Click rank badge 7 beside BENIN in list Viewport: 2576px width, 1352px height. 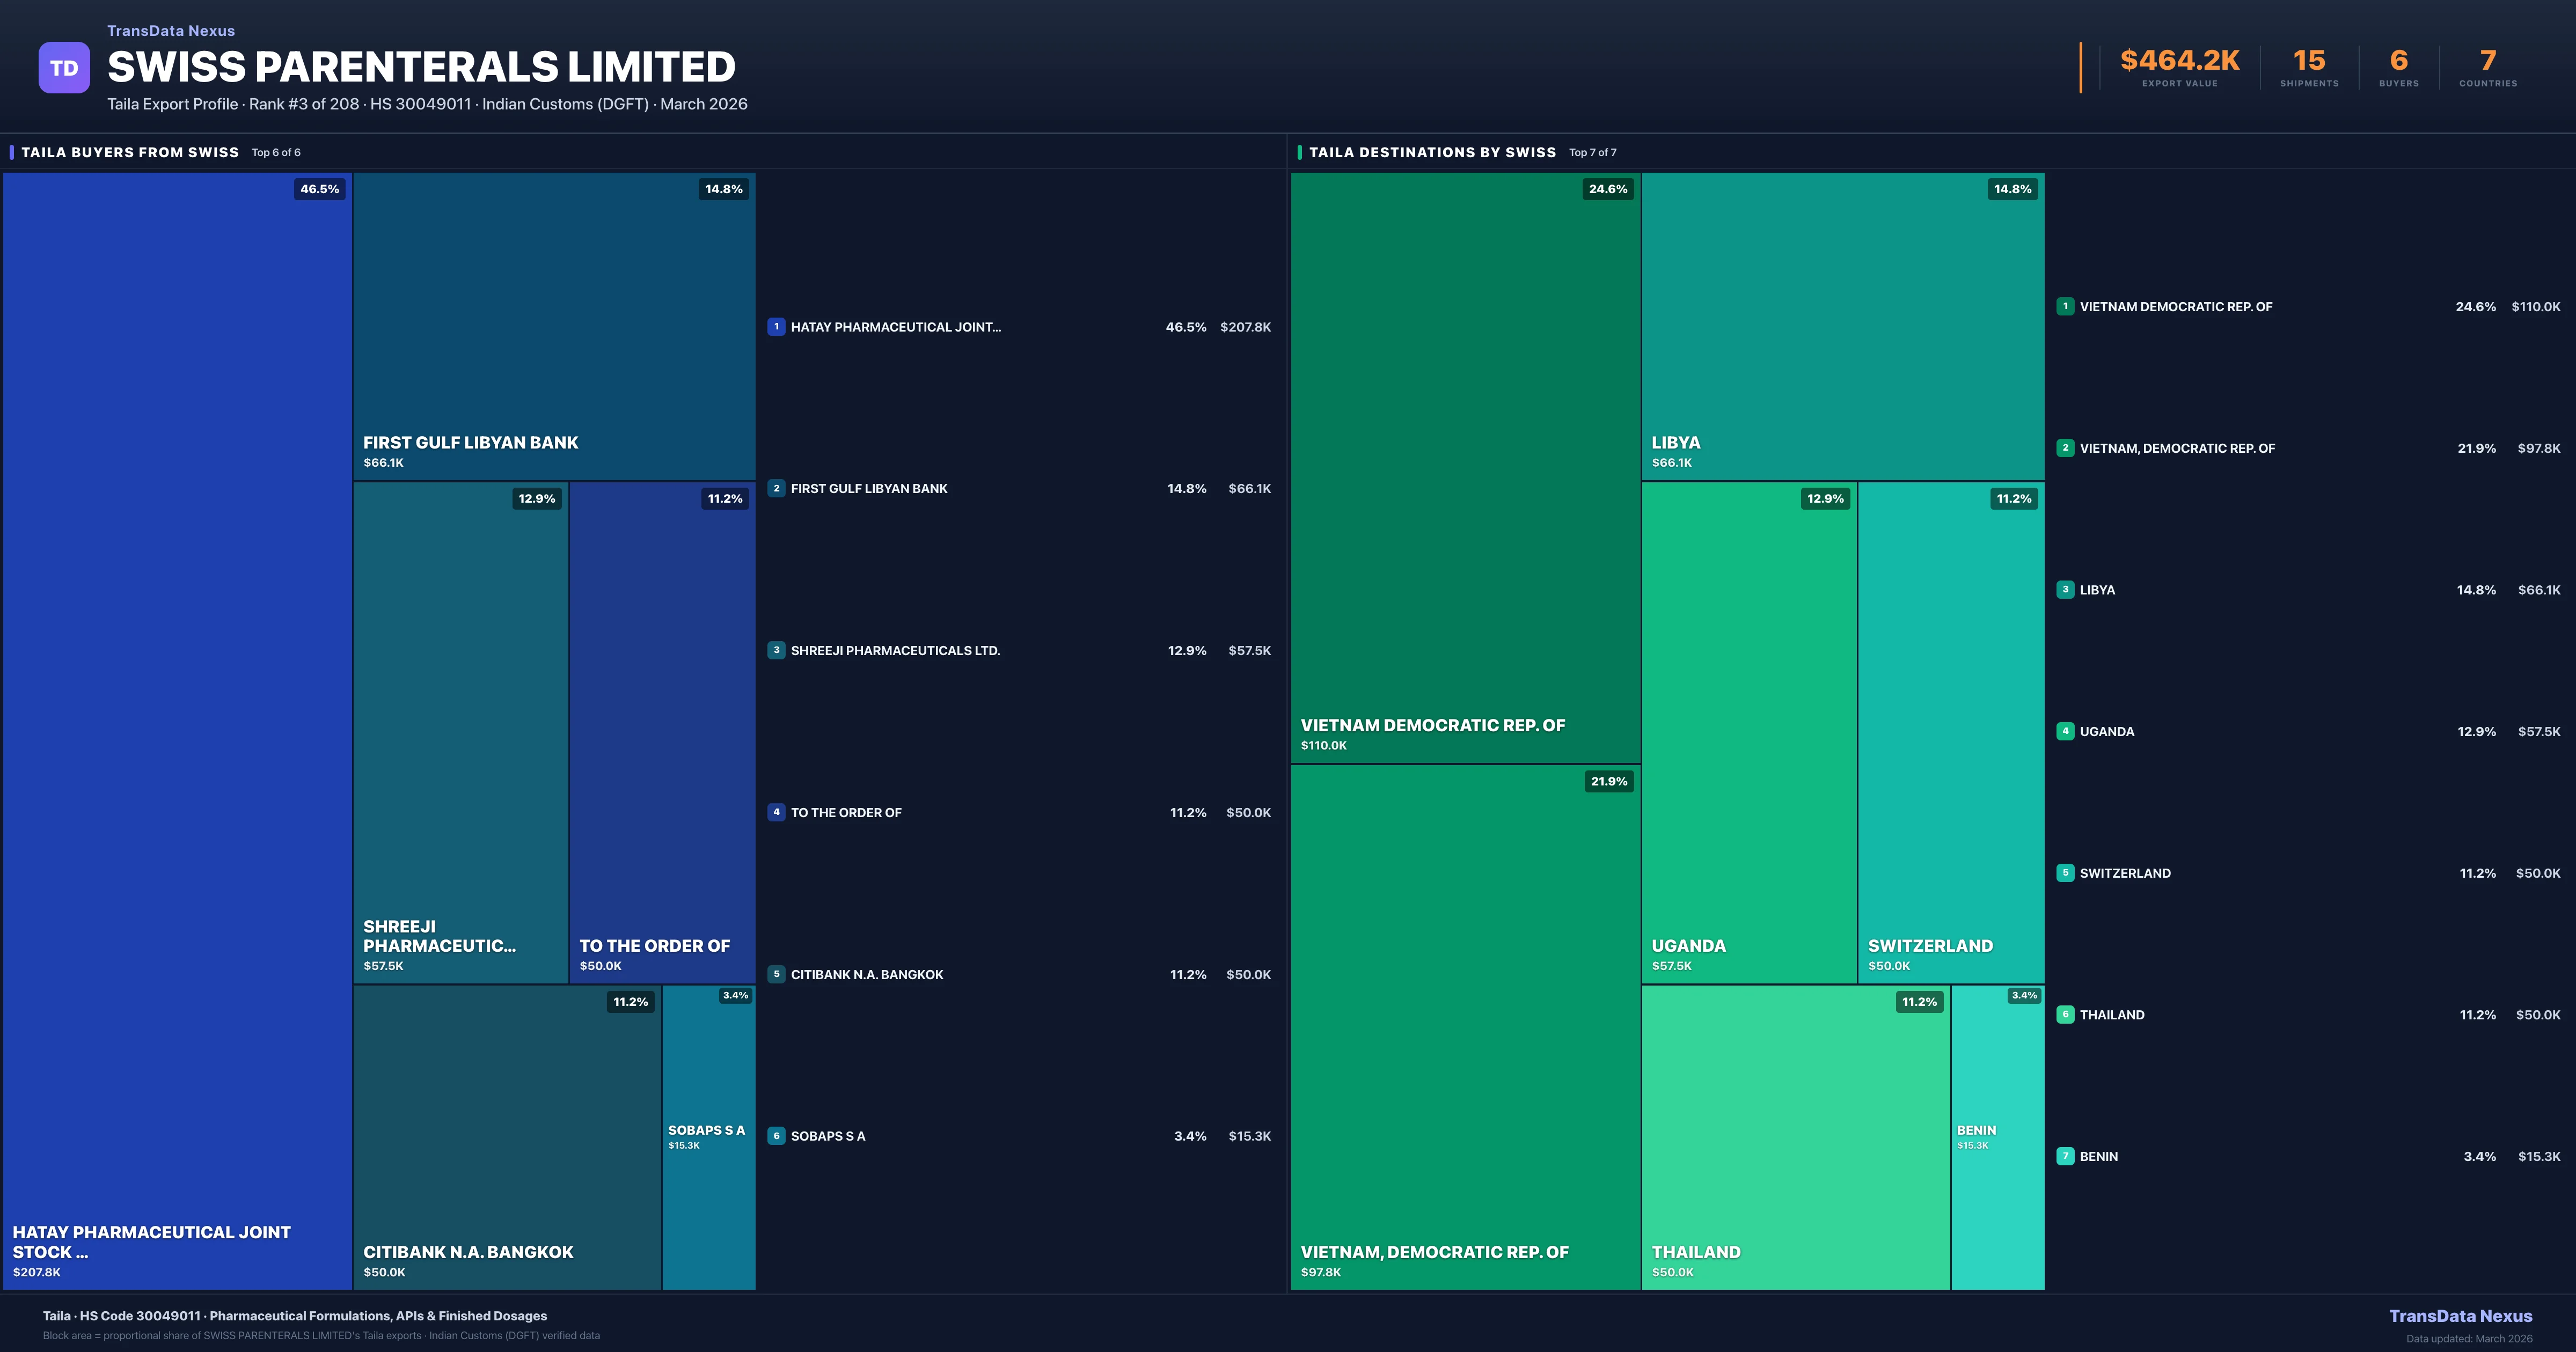[x=2065, y=1156]
